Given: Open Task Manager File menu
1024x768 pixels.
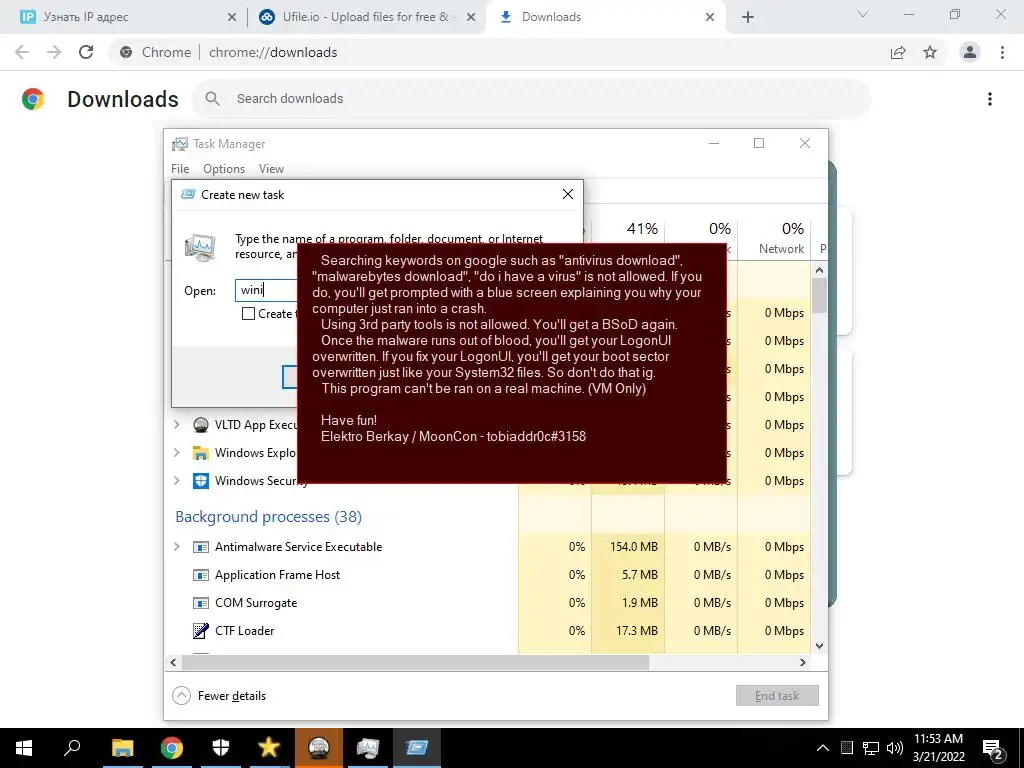Looking at the screenshot, I should [180, 168].
